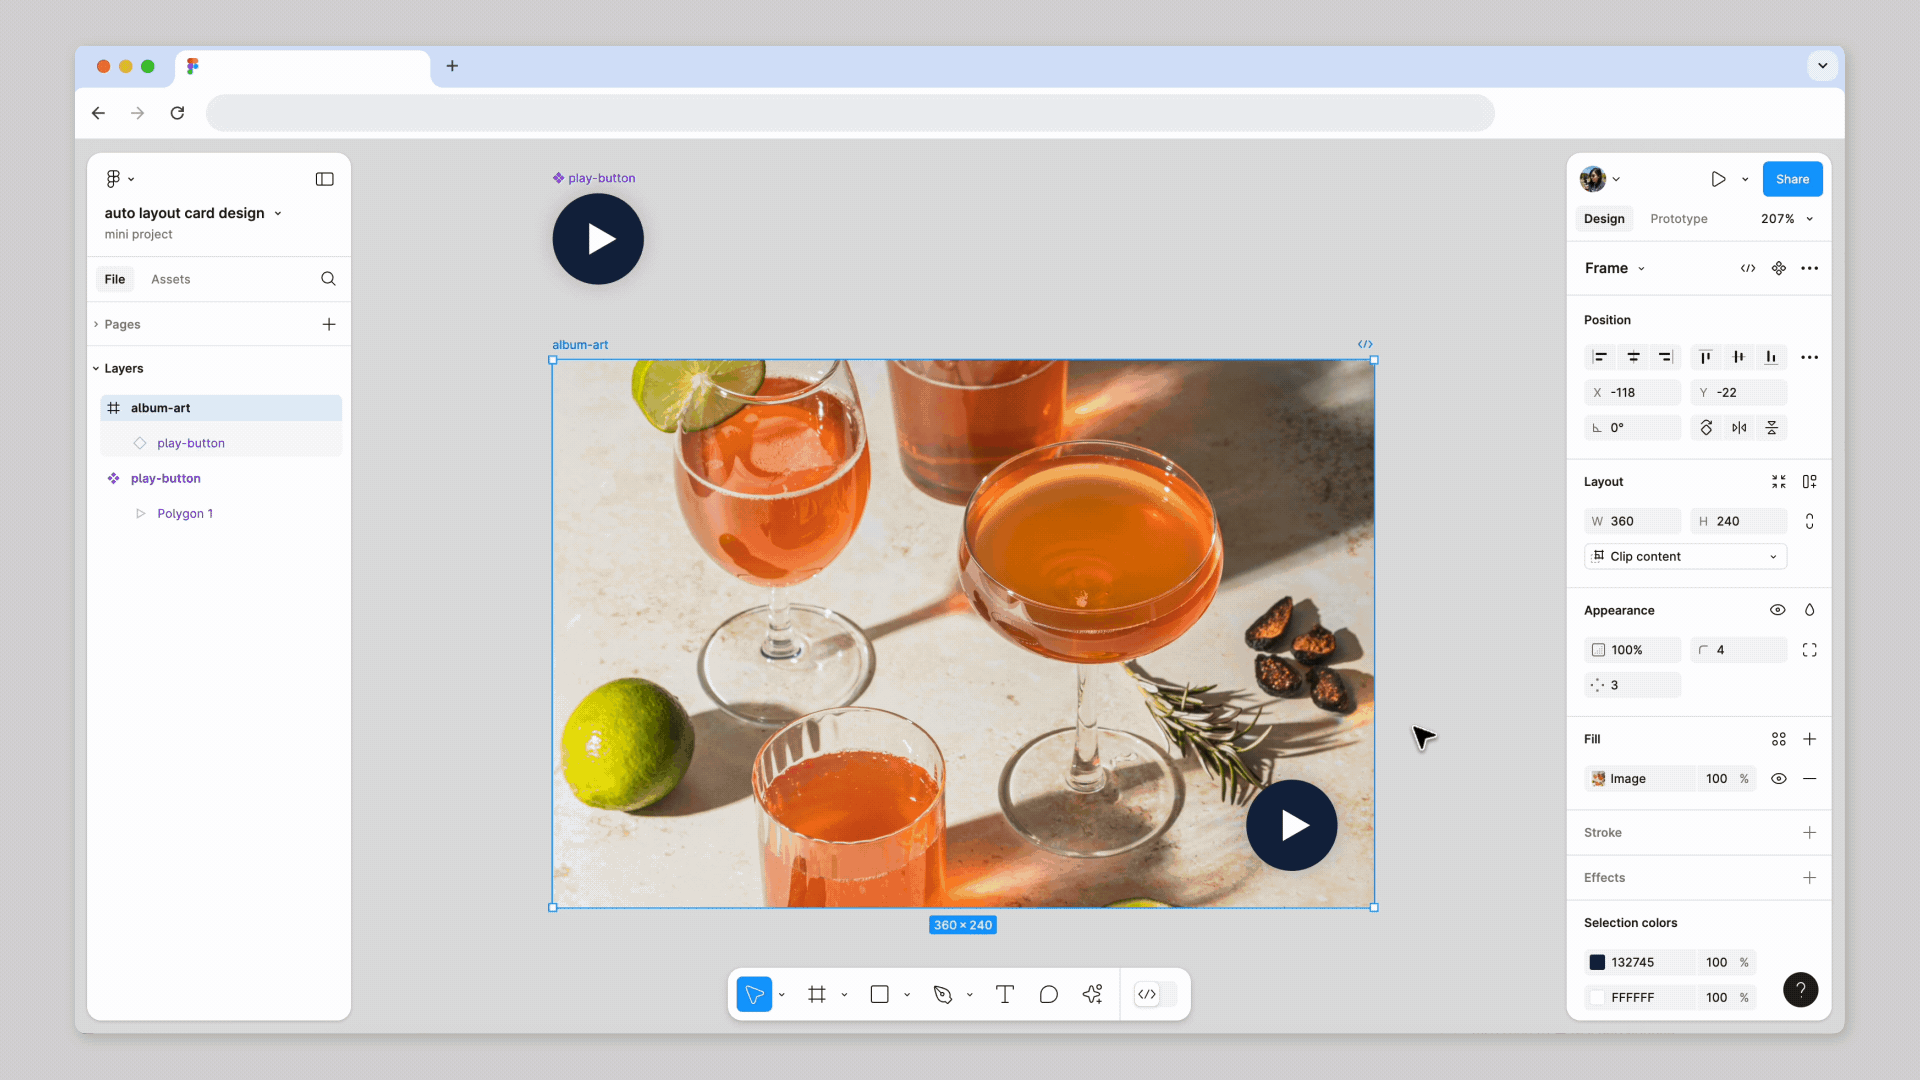Switch to the Prototype tab

coord(1678,219)
